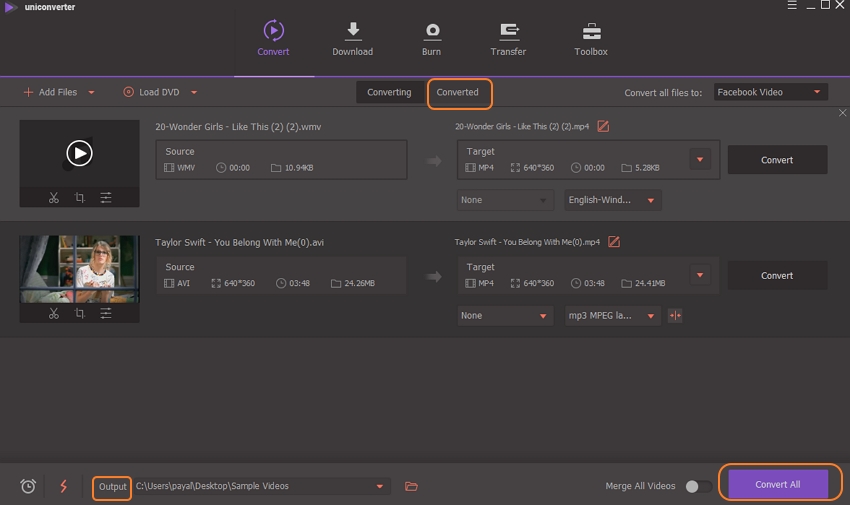Play the Wonder Girls video thumbnail
This screenshot has height=505, width=850.
tap(79, 153)
